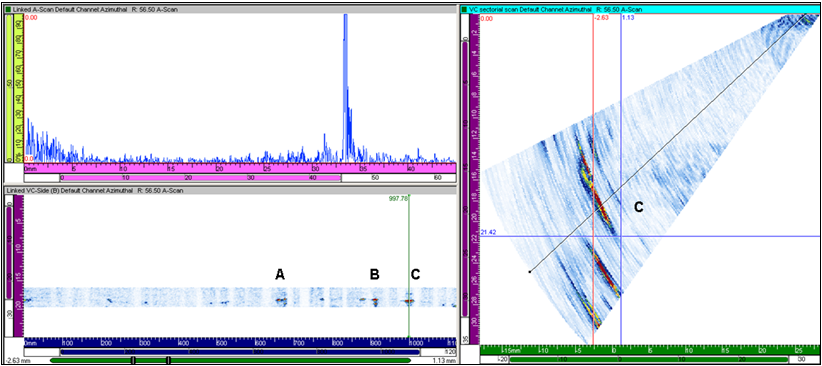Click the green icon on sectorial scan title

(463, 9)
